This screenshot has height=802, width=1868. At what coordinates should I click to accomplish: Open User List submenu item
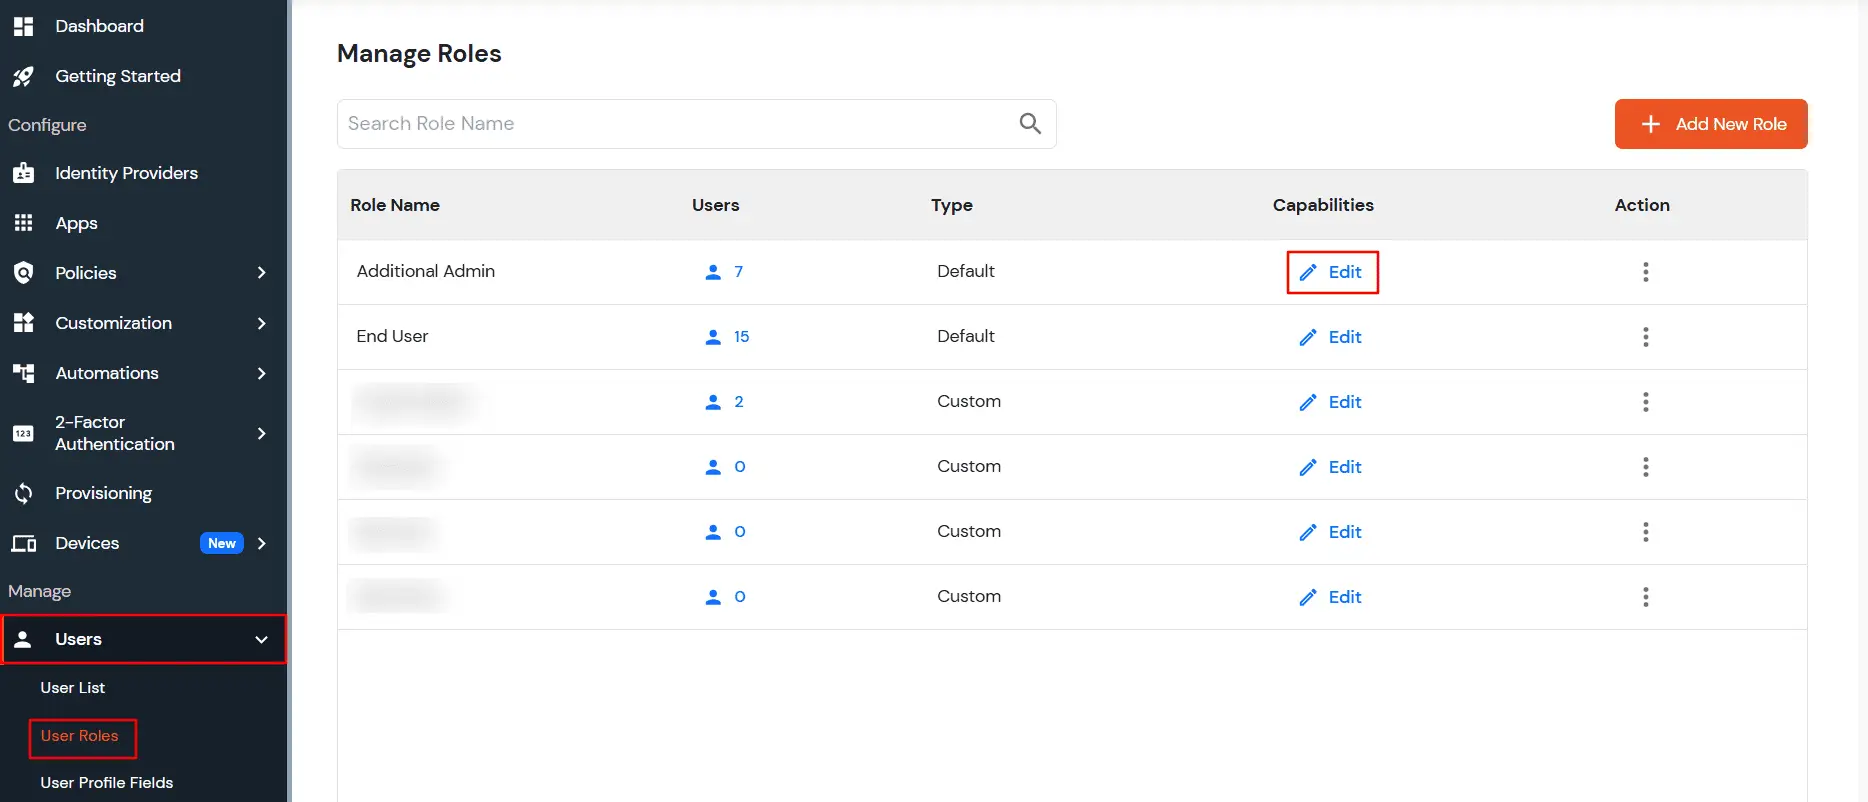pos(73,688)
